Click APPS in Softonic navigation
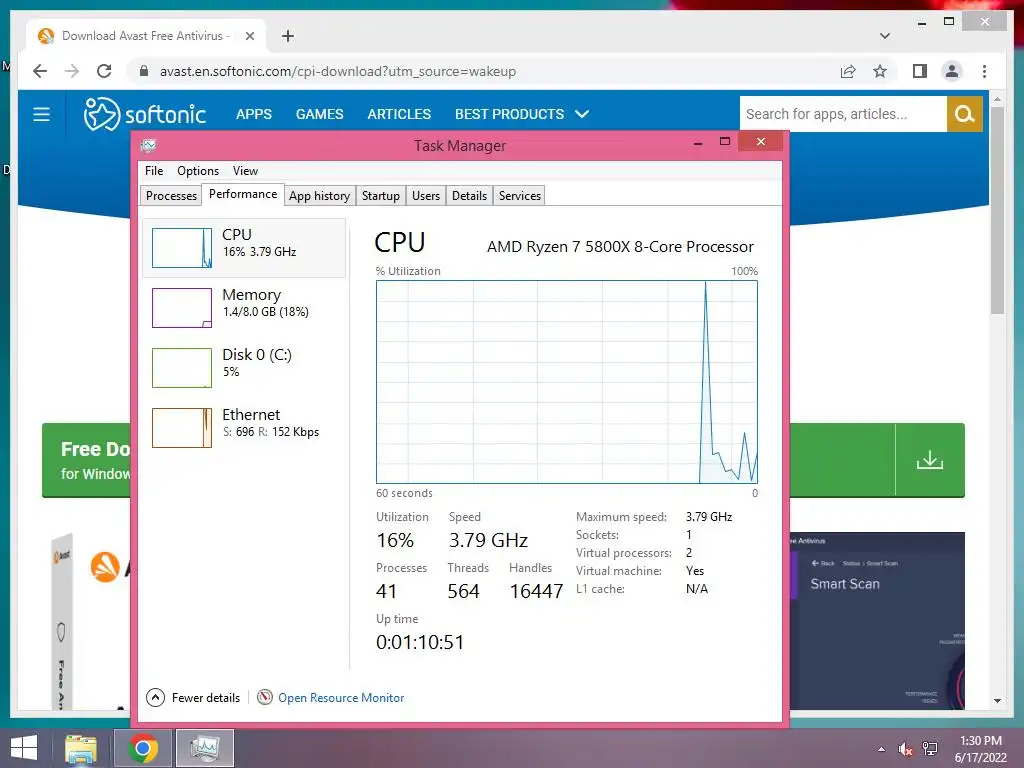This screenshot has width=1024, height=768. 253,114
